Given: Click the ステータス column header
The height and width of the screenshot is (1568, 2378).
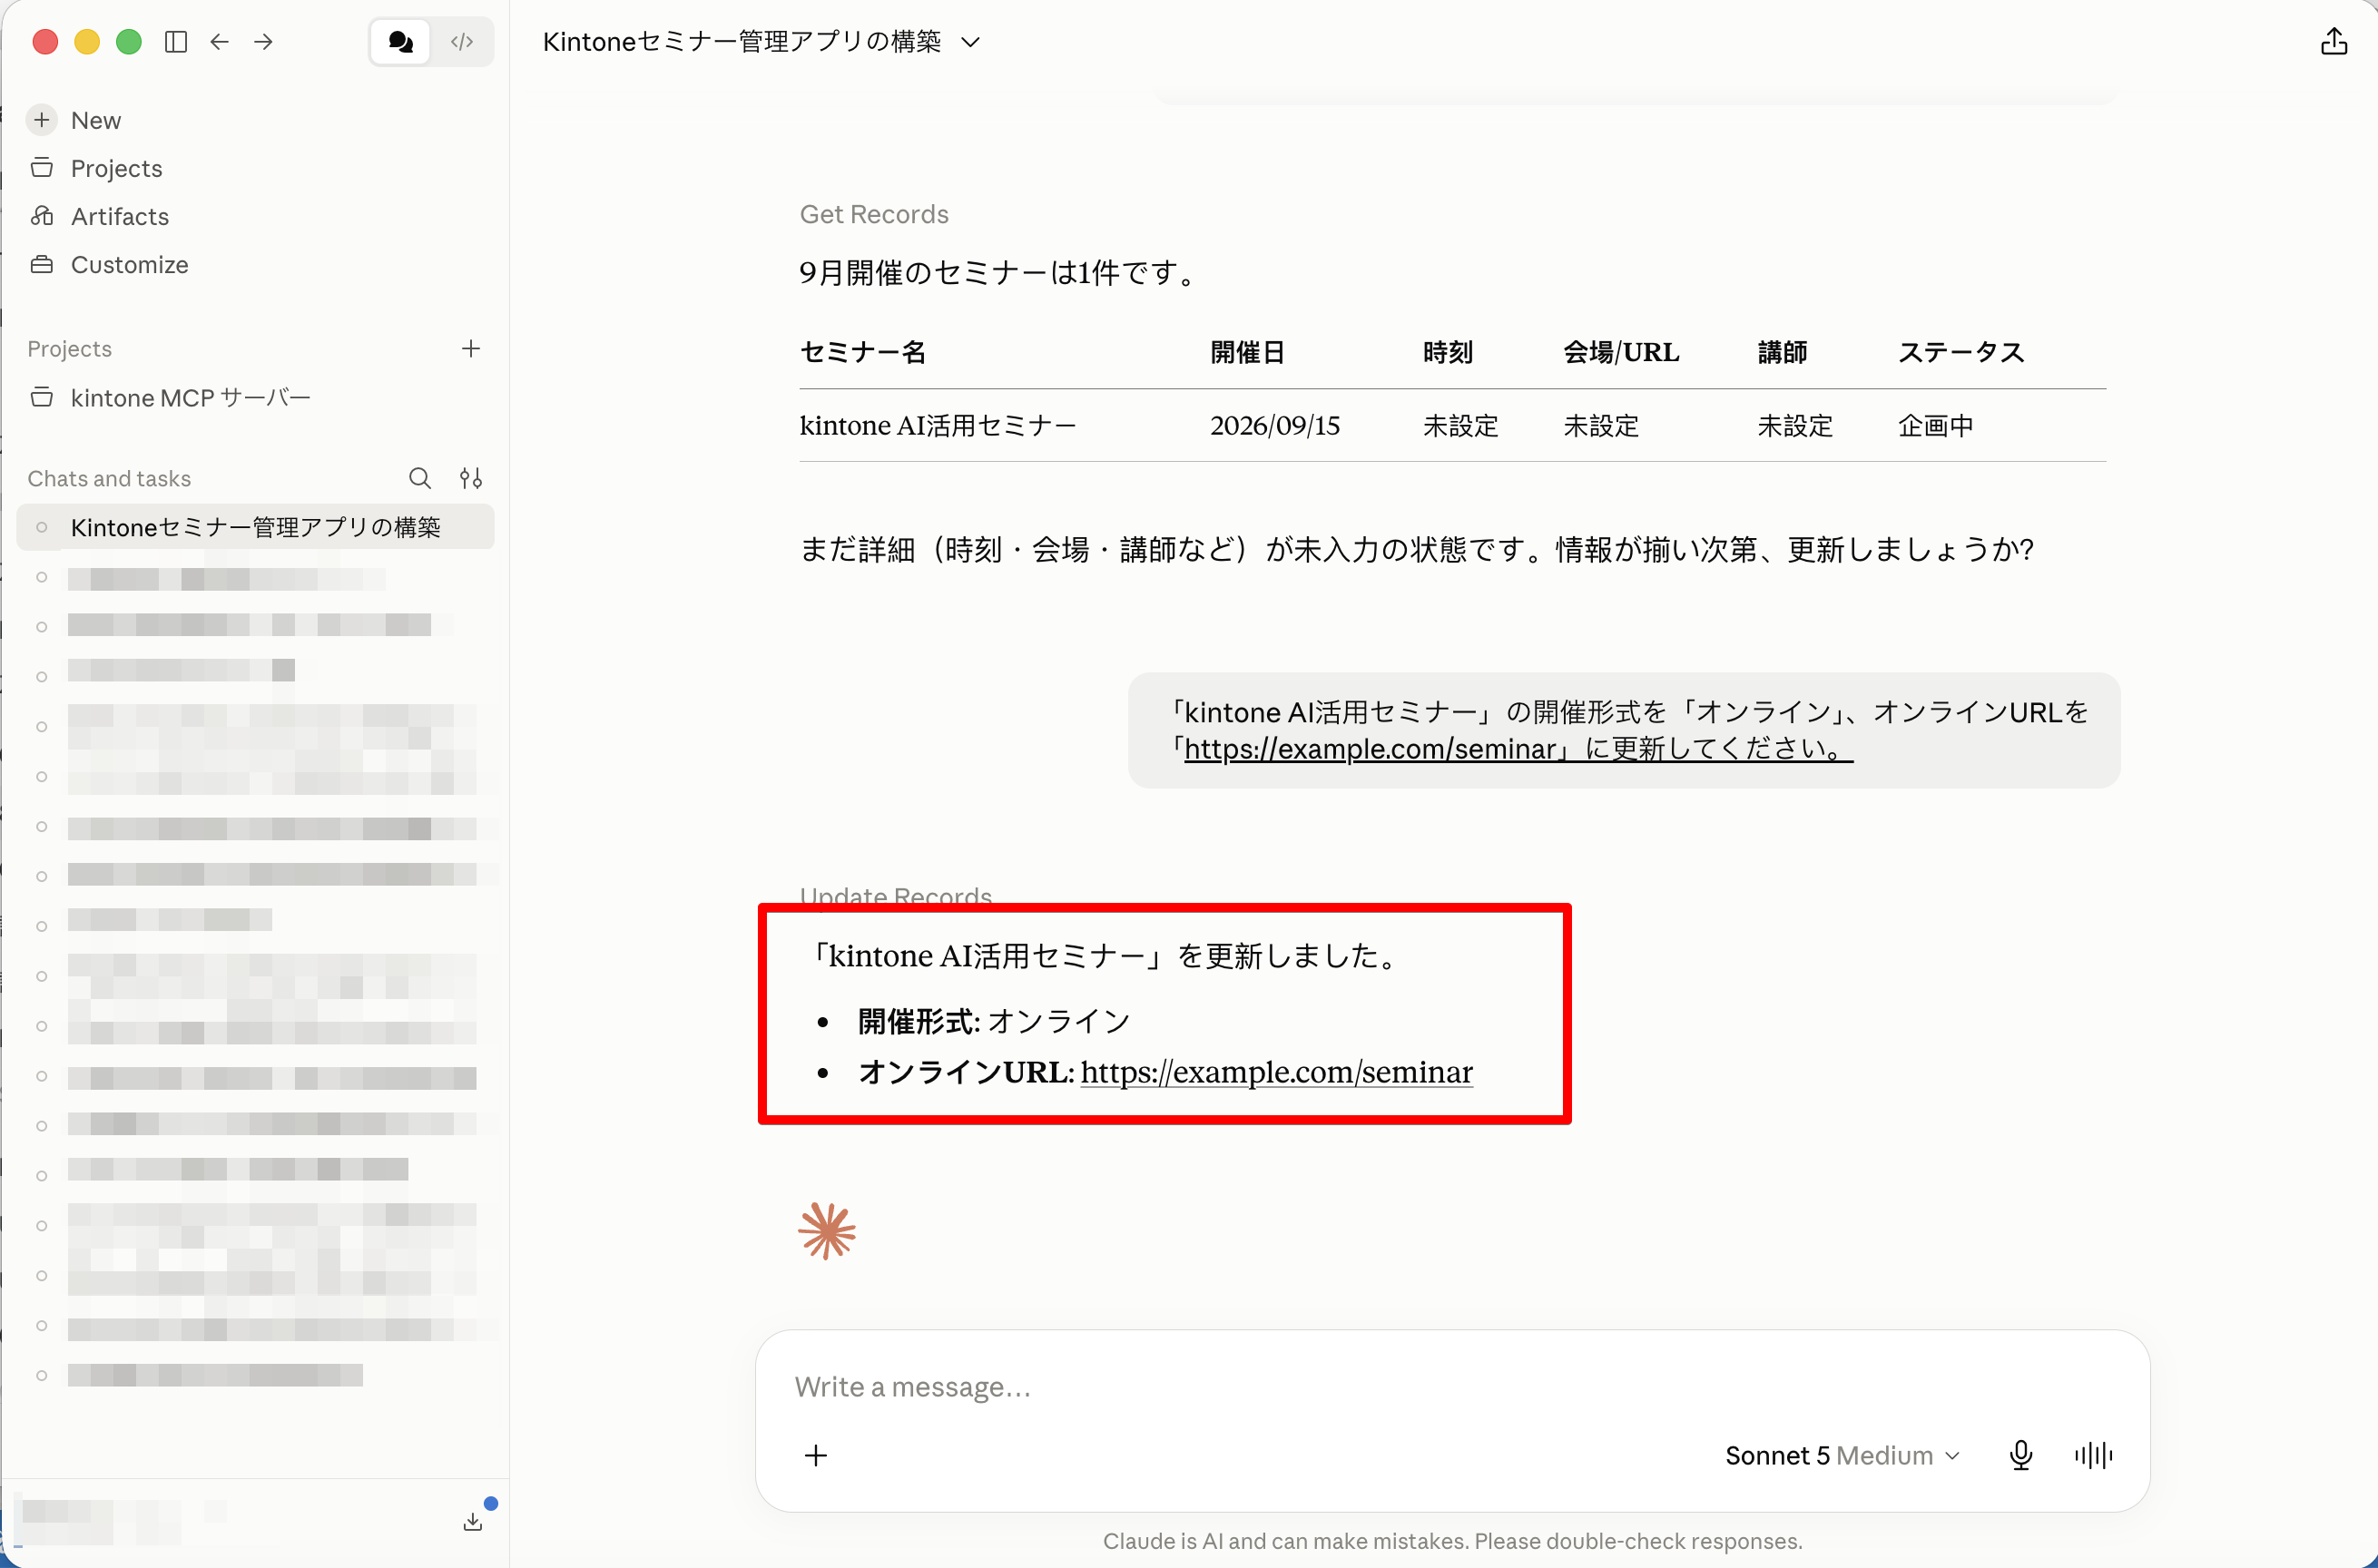Looking at the screenshot, I should [1961, 352].
